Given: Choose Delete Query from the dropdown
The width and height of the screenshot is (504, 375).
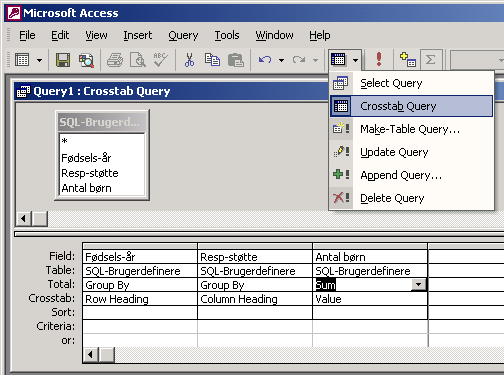Looking at the screenshot, I should pyautogui.click(x=411, y=198).
